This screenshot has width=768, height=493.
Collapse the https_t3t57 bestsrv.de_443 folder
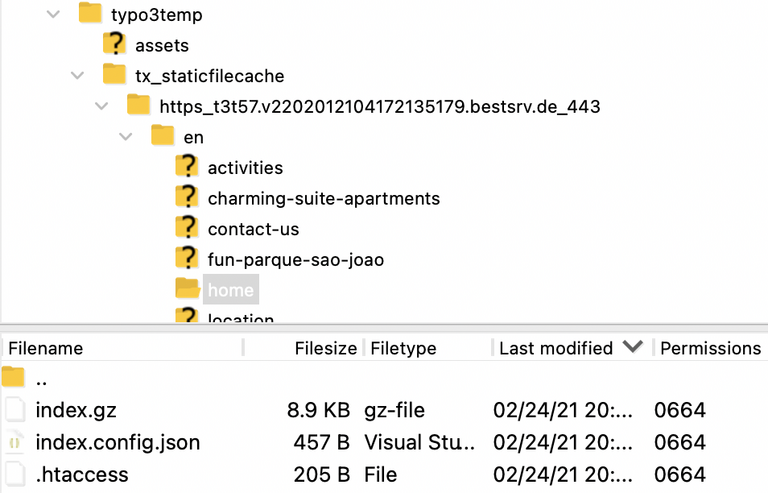(x=102, y=106)
